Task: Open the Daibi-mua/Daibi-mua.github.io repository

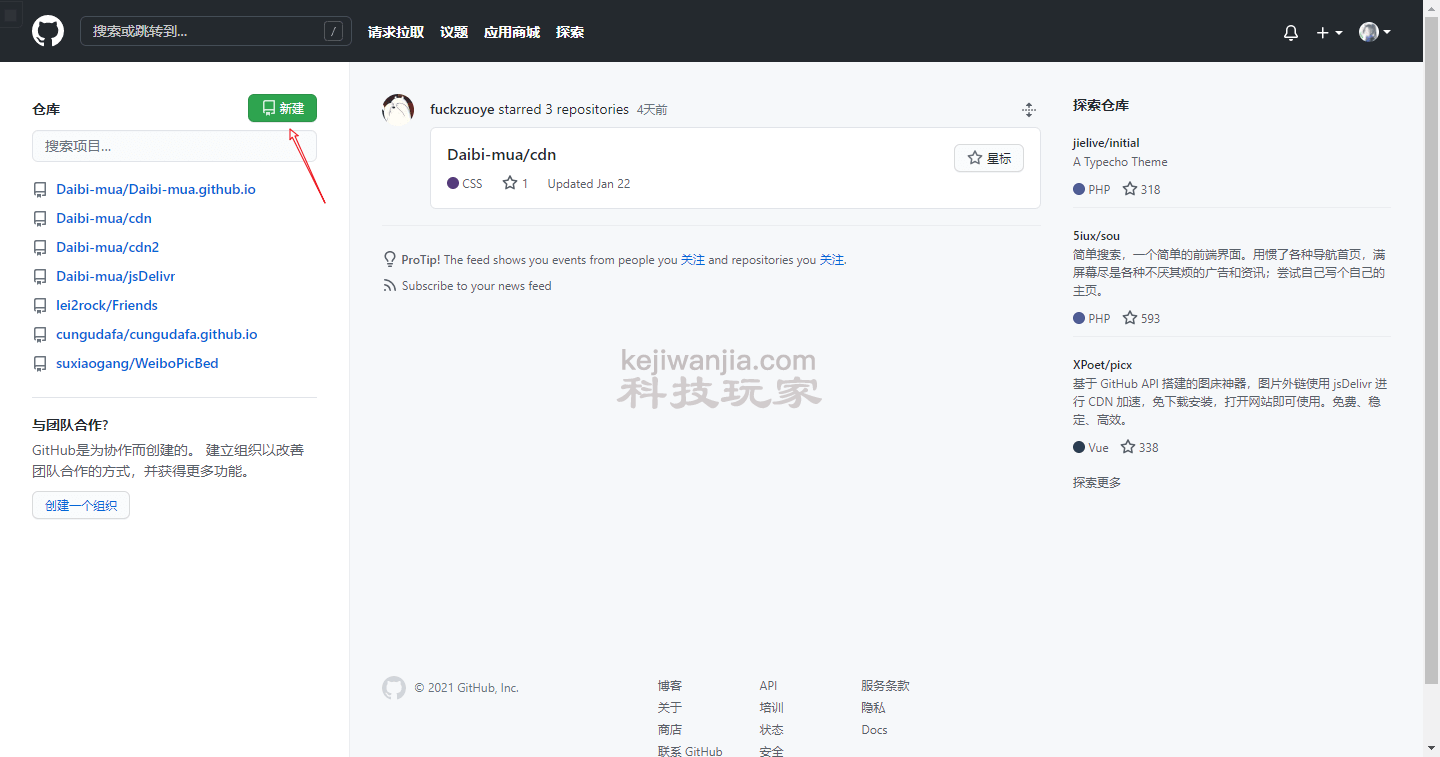Action: (156, 189)
